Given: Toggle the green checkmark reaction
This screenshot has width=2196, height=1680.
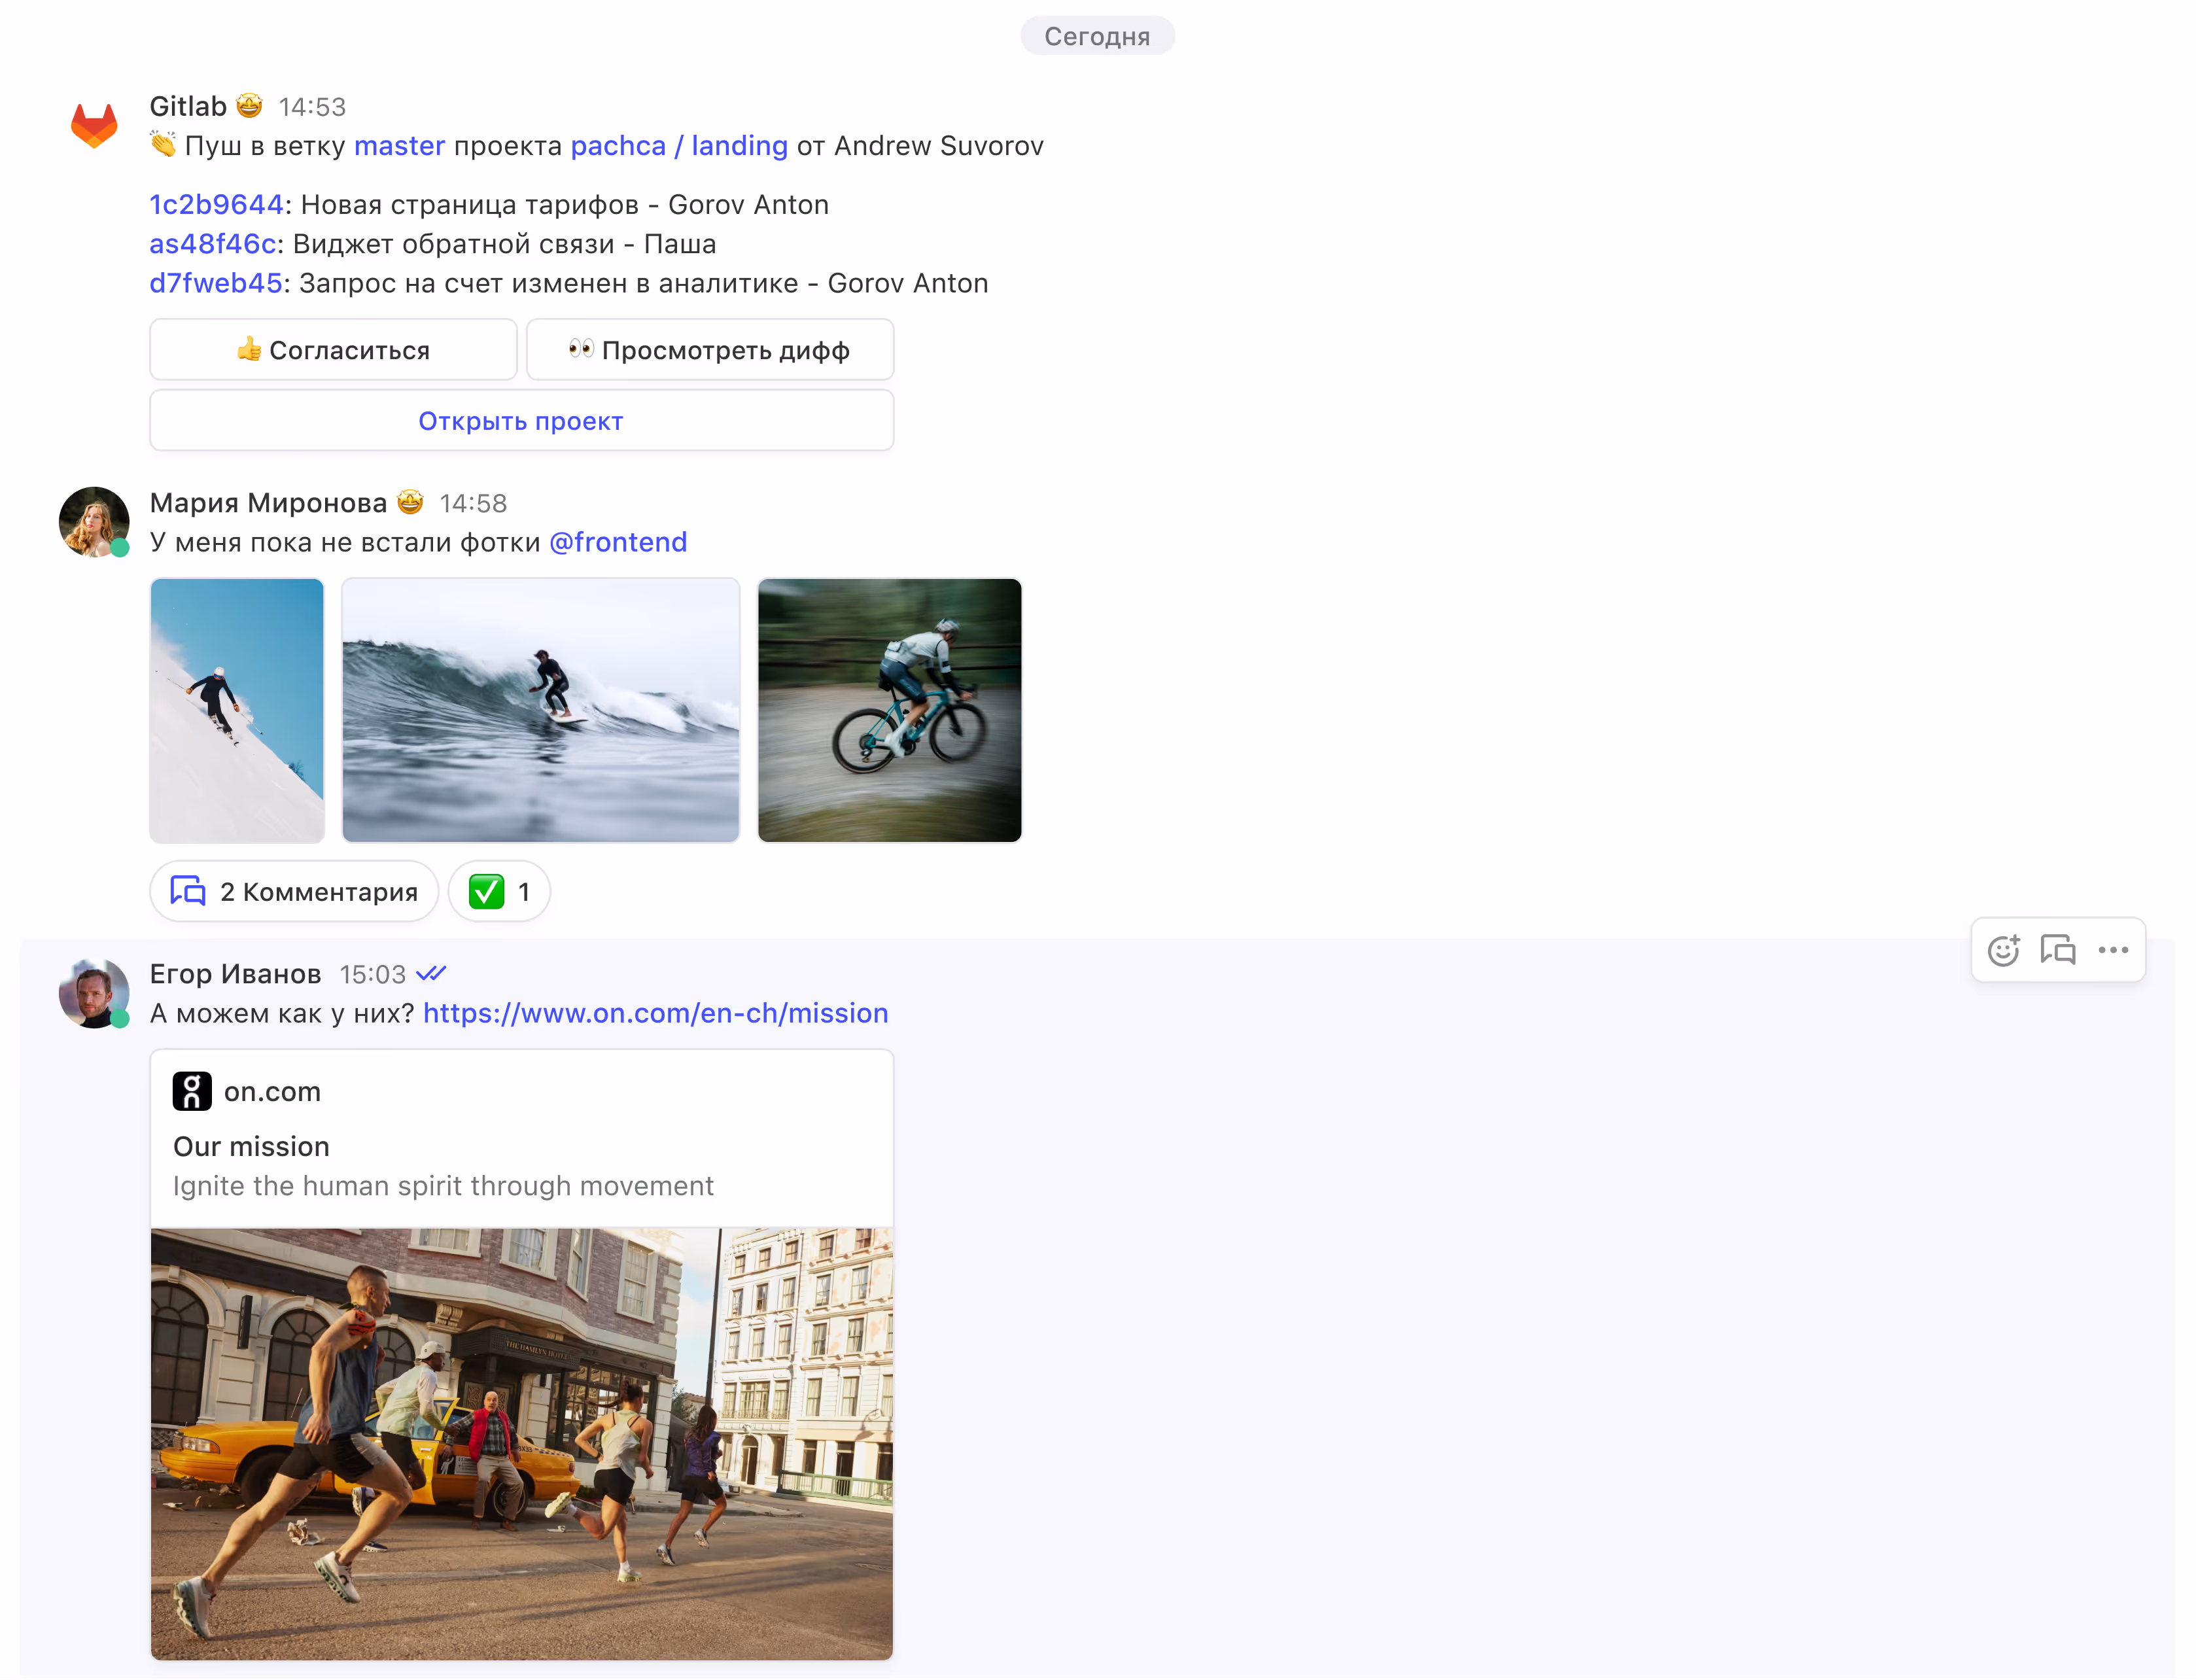Looking at the screenshot, I should (499, 891).
